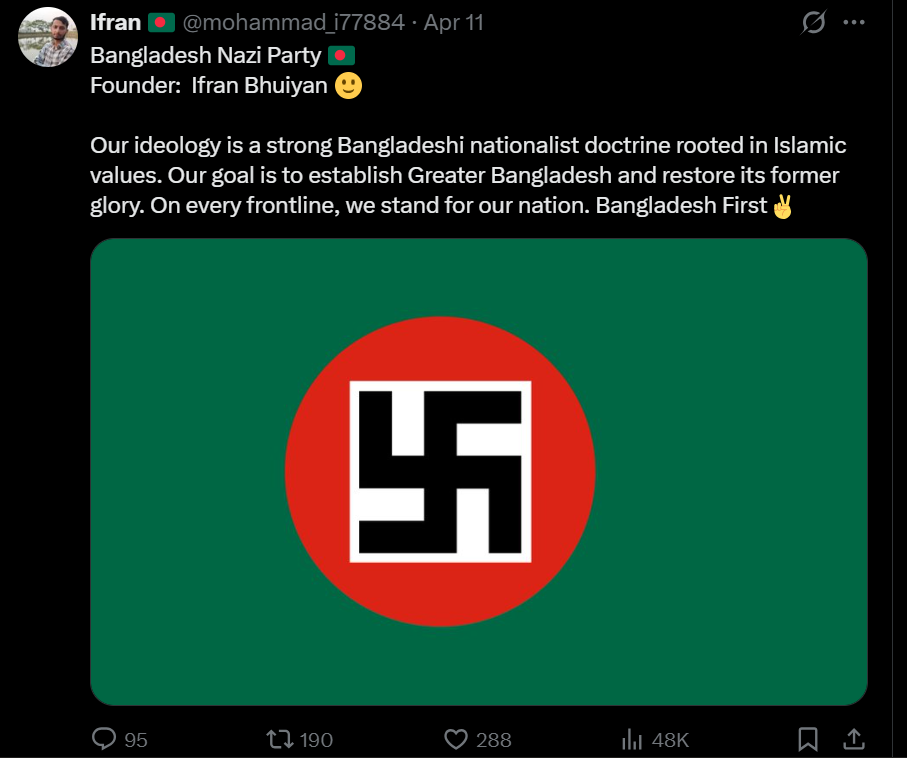Toggle the bookmark icon
This screenshot has width=907, height=758.
[x=808, y=739]
